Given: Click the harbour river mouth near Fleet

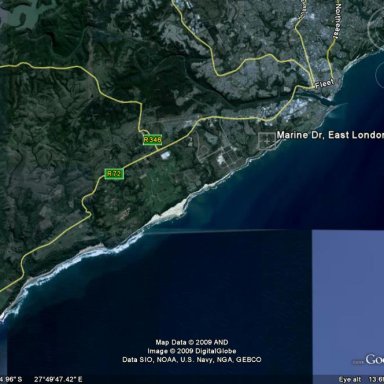Looking at the screenshot, I should [317, 97].
